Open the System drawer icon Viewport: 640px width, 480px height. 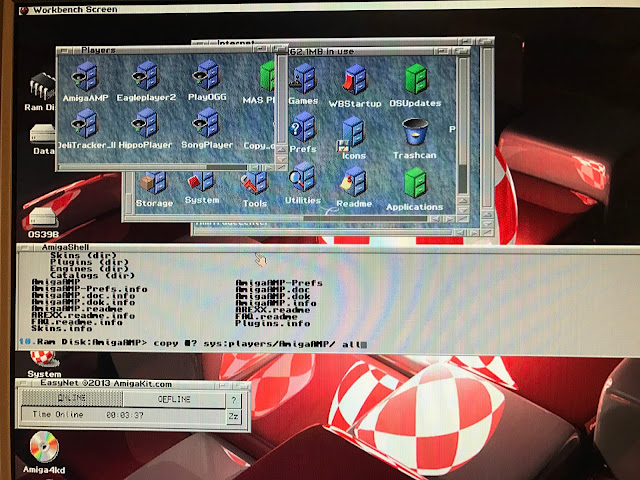click(202, 182)
